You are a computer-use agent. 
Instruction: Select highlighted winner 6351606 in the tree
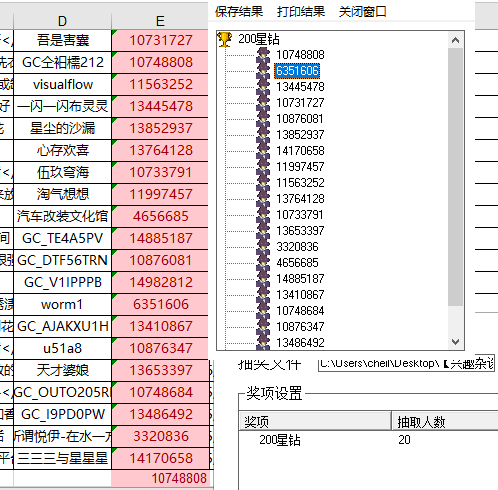tap(297, 71)
